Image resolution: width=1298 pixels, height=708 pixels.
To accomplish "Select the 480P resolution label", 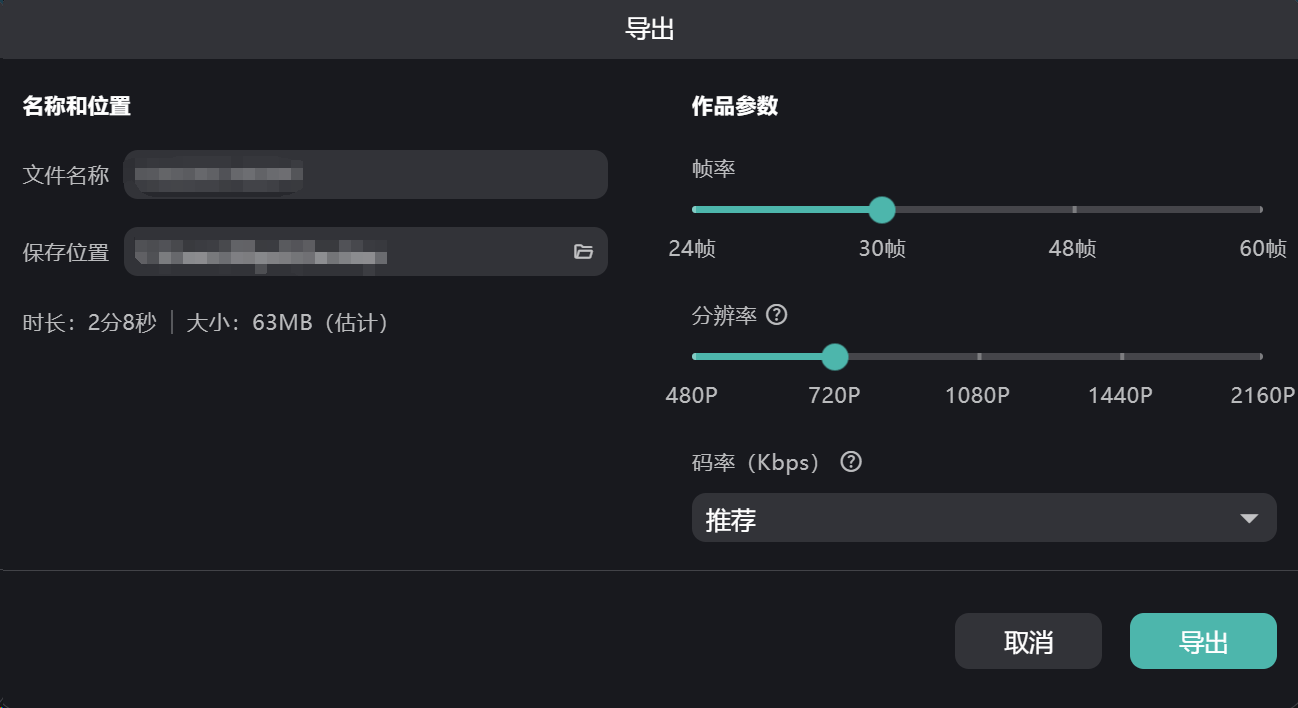I will [692, 396].
